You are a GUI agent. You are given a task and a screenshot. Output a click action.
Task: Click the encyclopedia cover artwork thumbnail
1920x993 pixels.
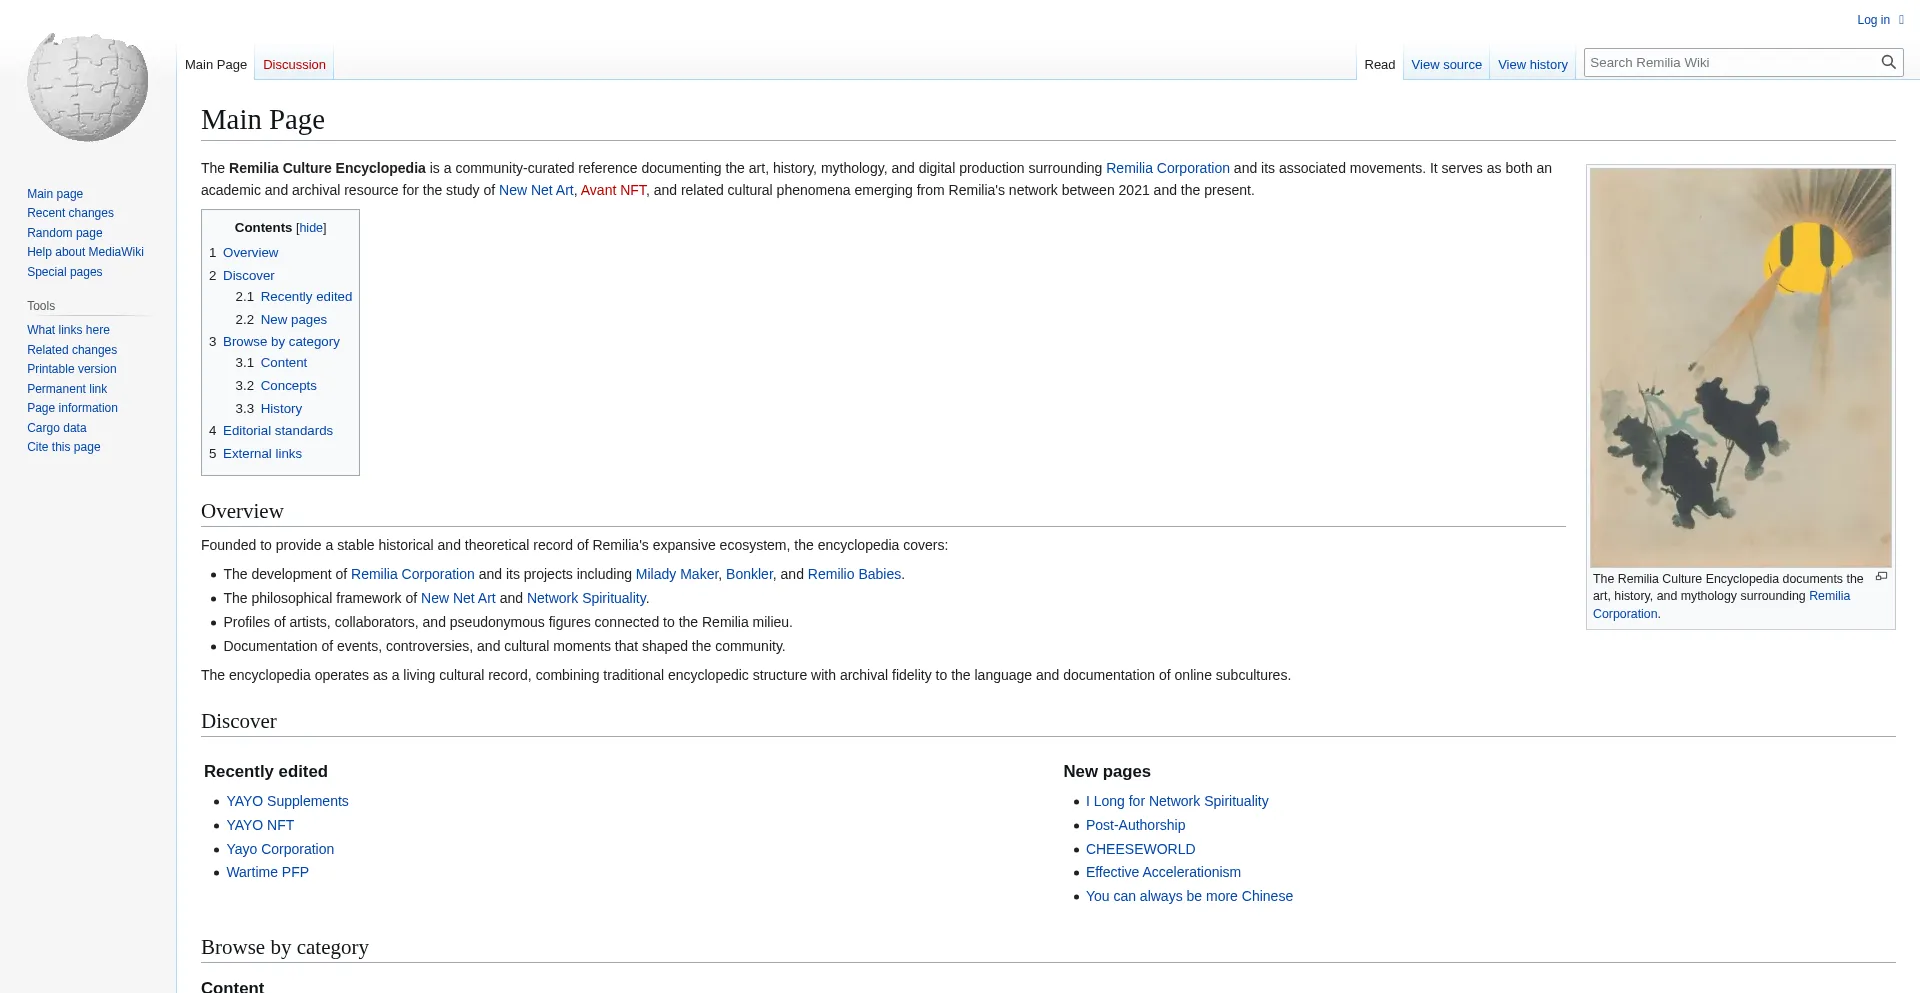click(1740, 366)
